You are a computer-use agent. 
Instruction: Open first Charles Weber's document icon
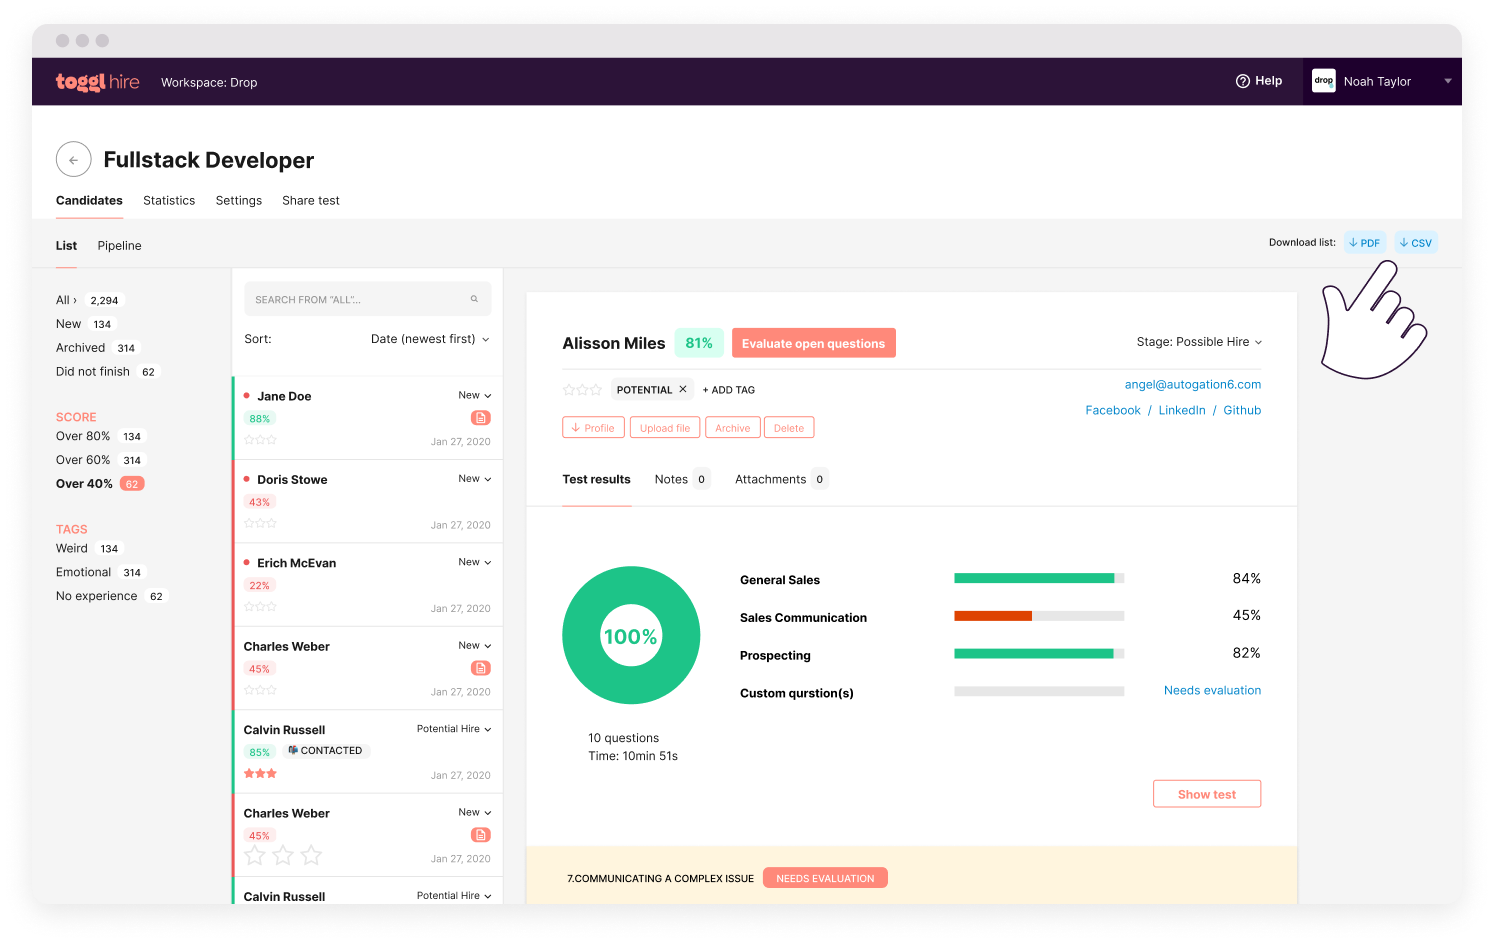pyautogui.click(x=481, y=668)
